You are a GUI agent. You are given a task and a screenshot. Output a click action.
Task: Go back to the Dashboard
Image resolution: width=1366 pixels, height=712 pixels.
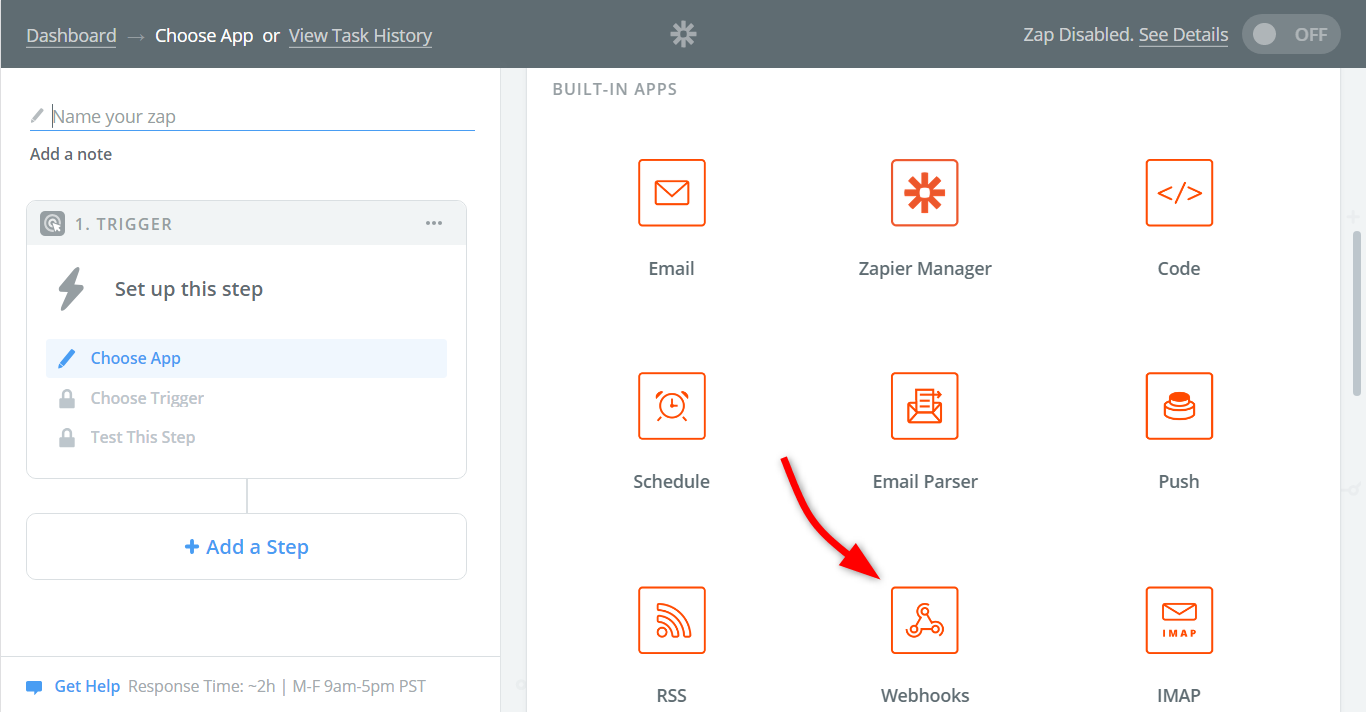71,36
